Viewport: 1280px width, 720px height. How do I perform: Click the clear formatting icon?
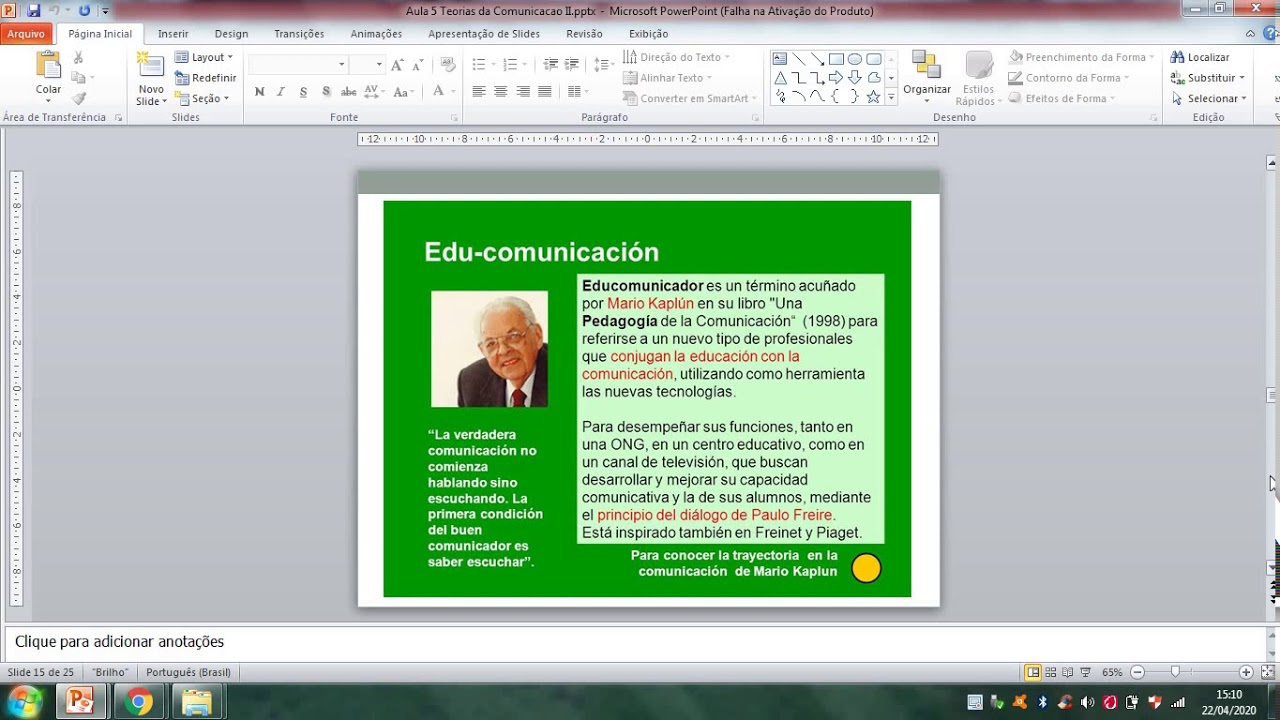[x=448, y=65]
